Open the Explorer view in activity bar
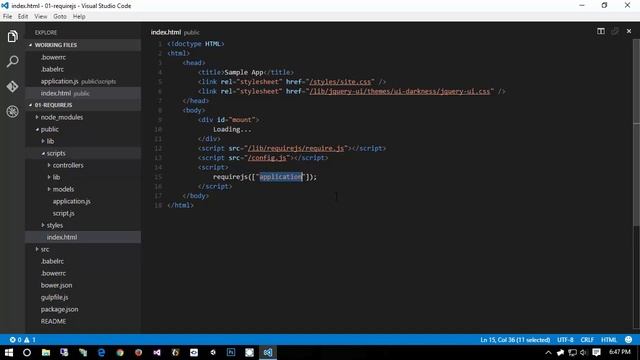The width and height of the screenshot is (640, 360). [12, 37]
